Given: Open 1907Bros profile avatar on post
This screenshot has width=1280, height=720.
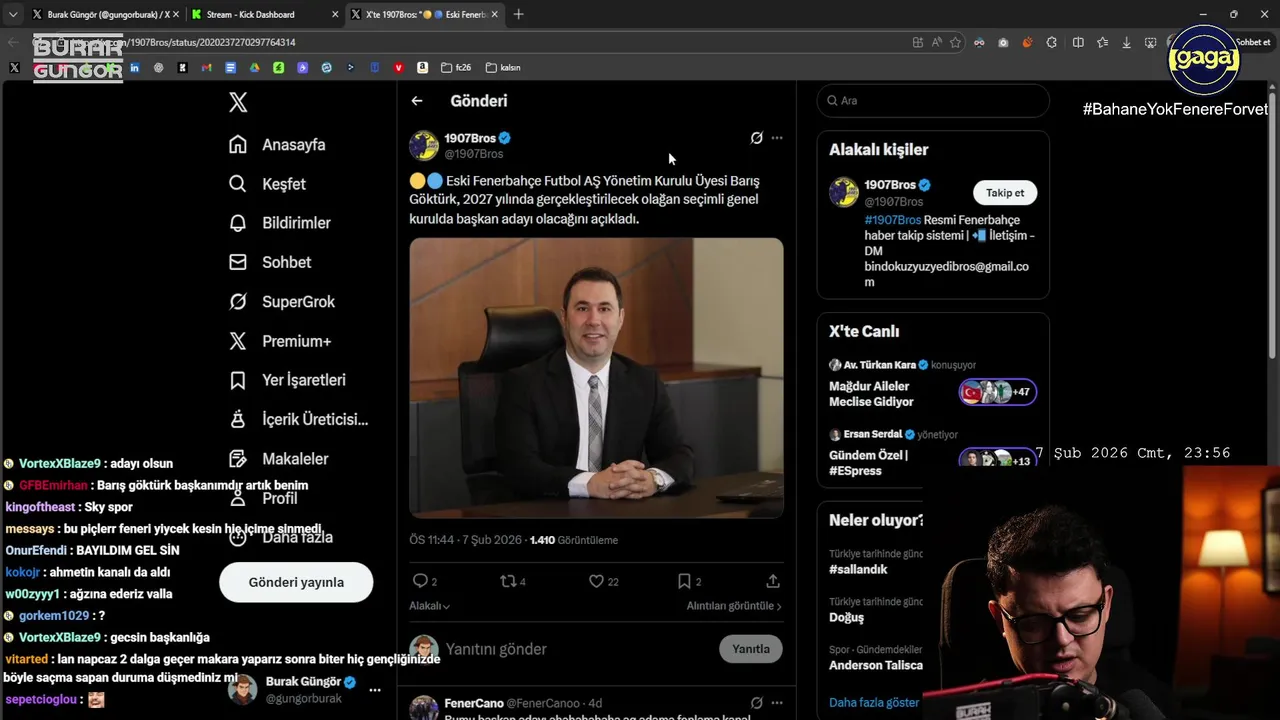Looking at the screenshot, I should pyautogui.click(x=424, y=146).
